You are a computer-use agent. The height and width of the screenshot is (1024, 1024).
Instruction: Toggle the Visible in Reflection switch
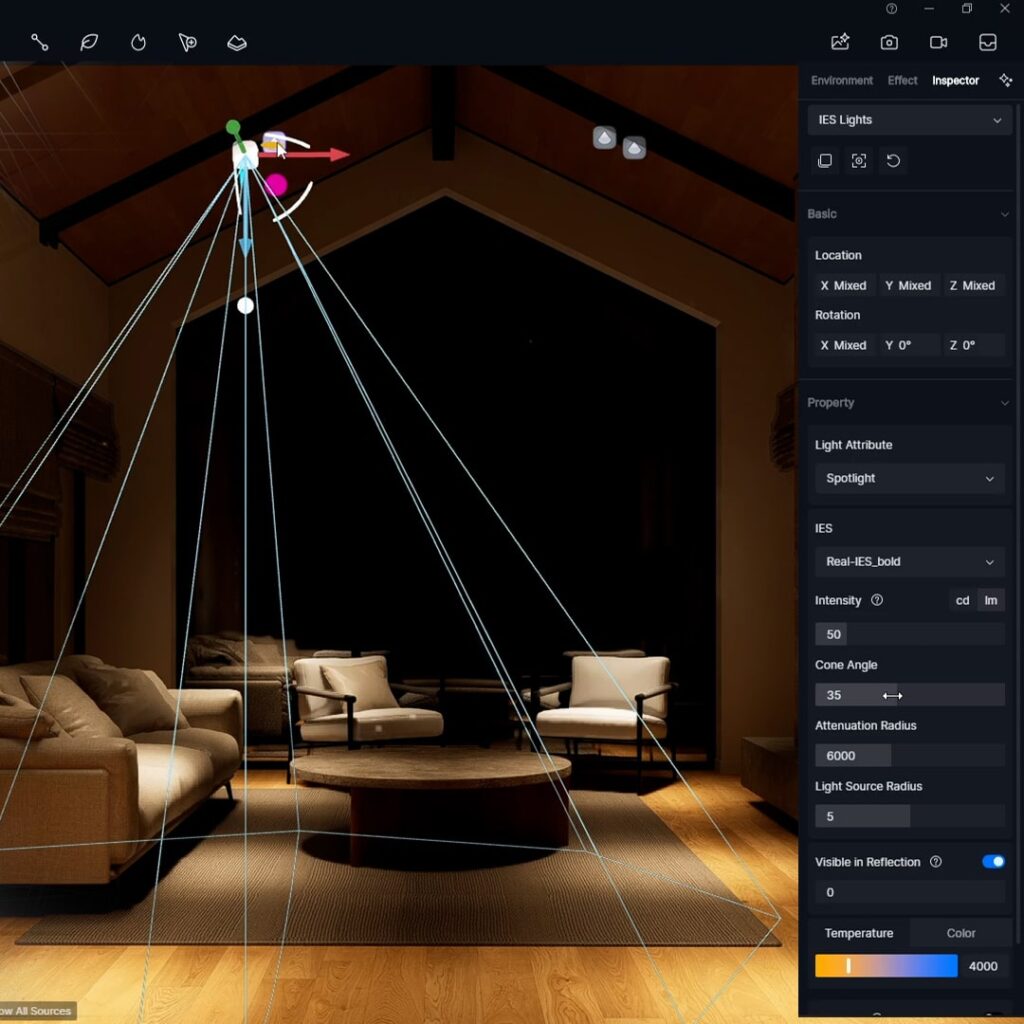click(992, 862)
